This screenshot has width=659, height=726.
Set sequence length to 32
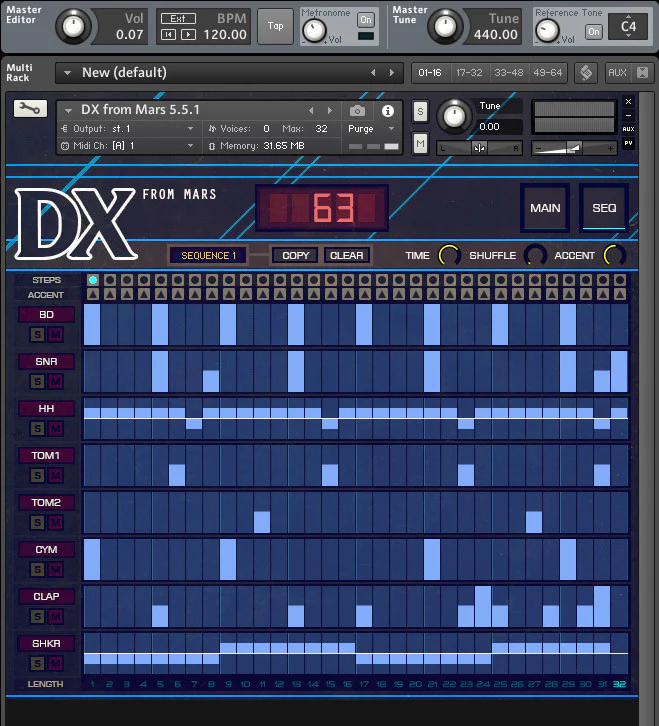620,684
